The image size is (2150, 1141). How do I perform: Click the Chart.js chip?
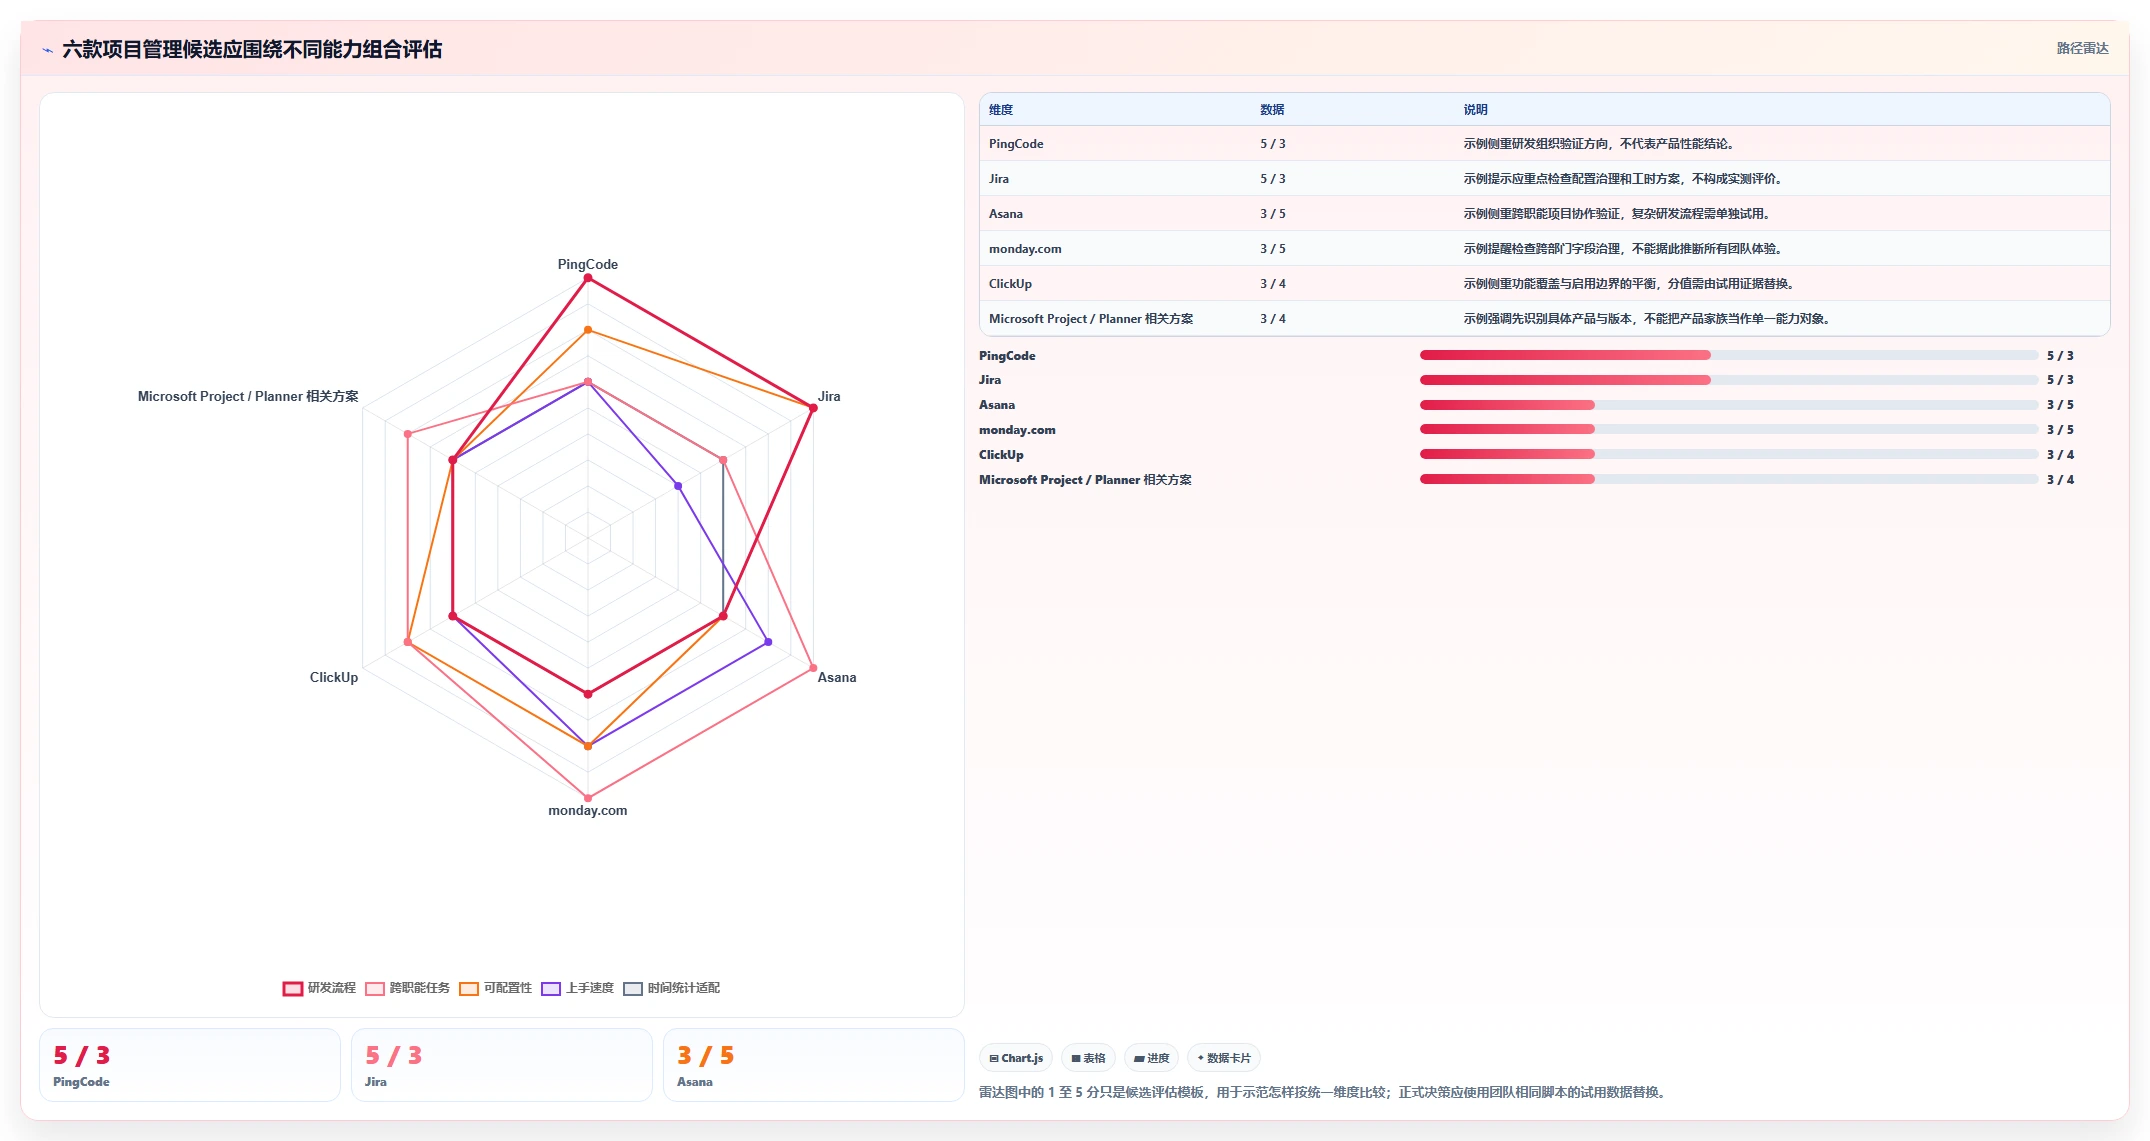1016,1058
